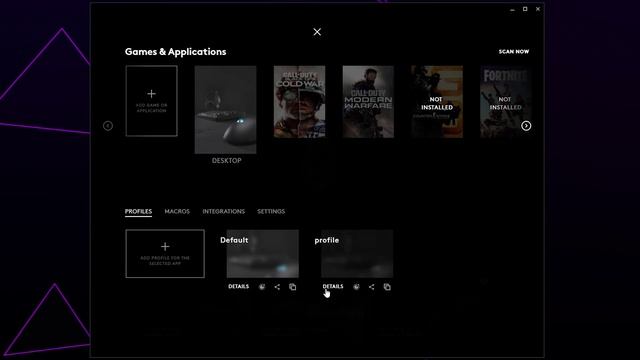Duplicate the Default profile
The height and width of the screenshot is (360, 640).
(293, 287)
